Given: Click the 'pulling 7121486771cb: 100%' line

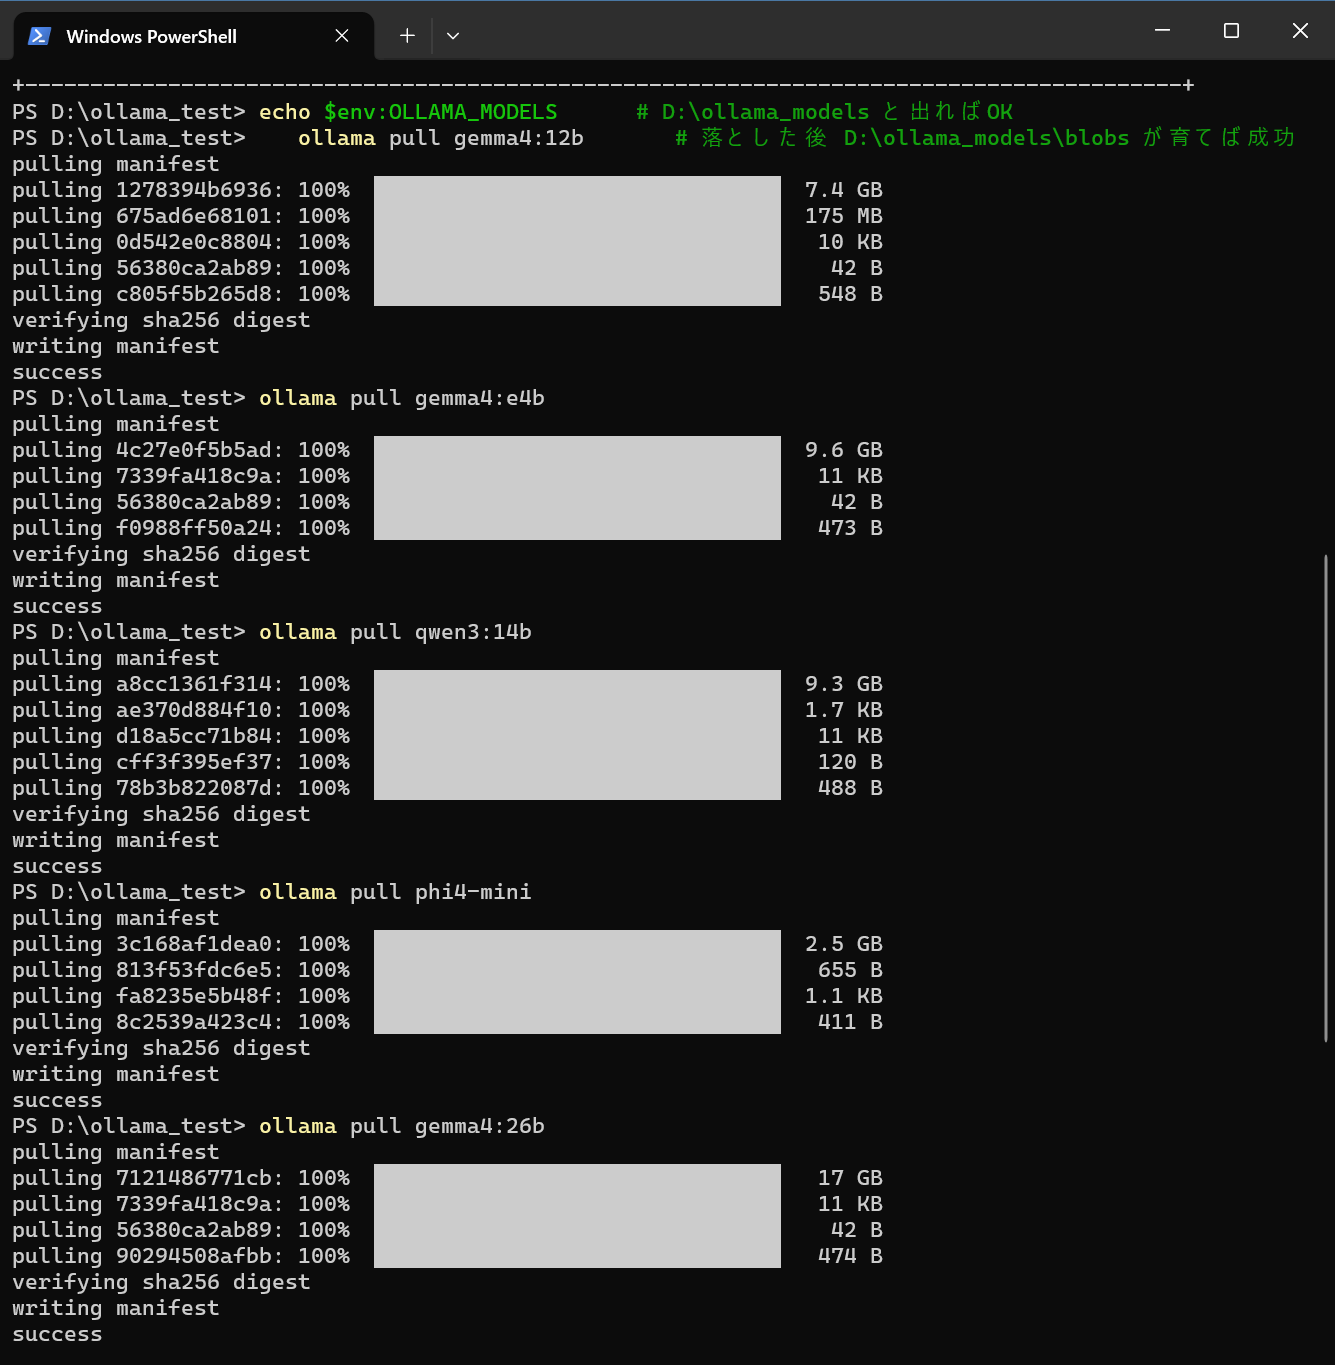Looking at the screenshot, I should pos(181,1178).
